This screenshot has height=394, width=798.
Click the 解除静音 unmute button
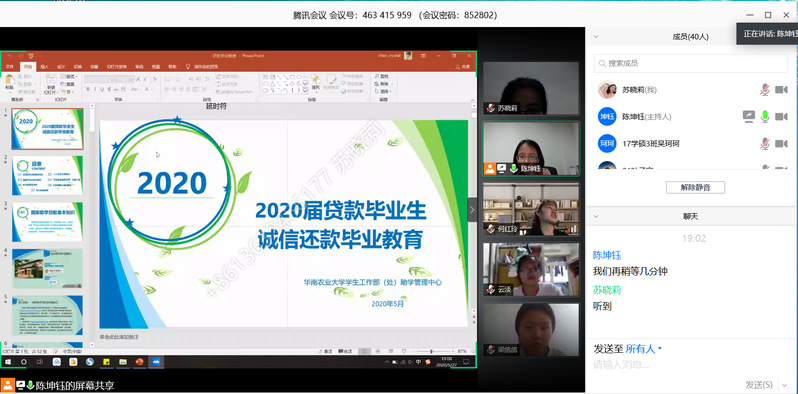coord(695,187)
